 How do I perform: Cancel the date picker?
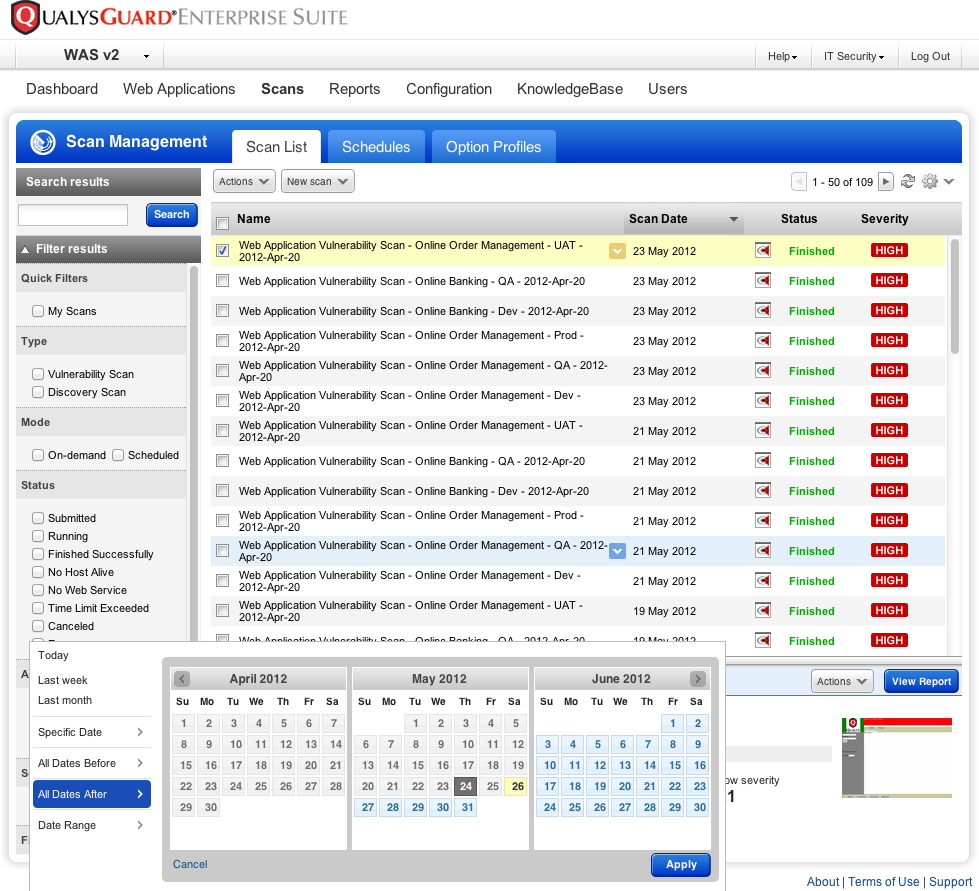click(190, 864)
